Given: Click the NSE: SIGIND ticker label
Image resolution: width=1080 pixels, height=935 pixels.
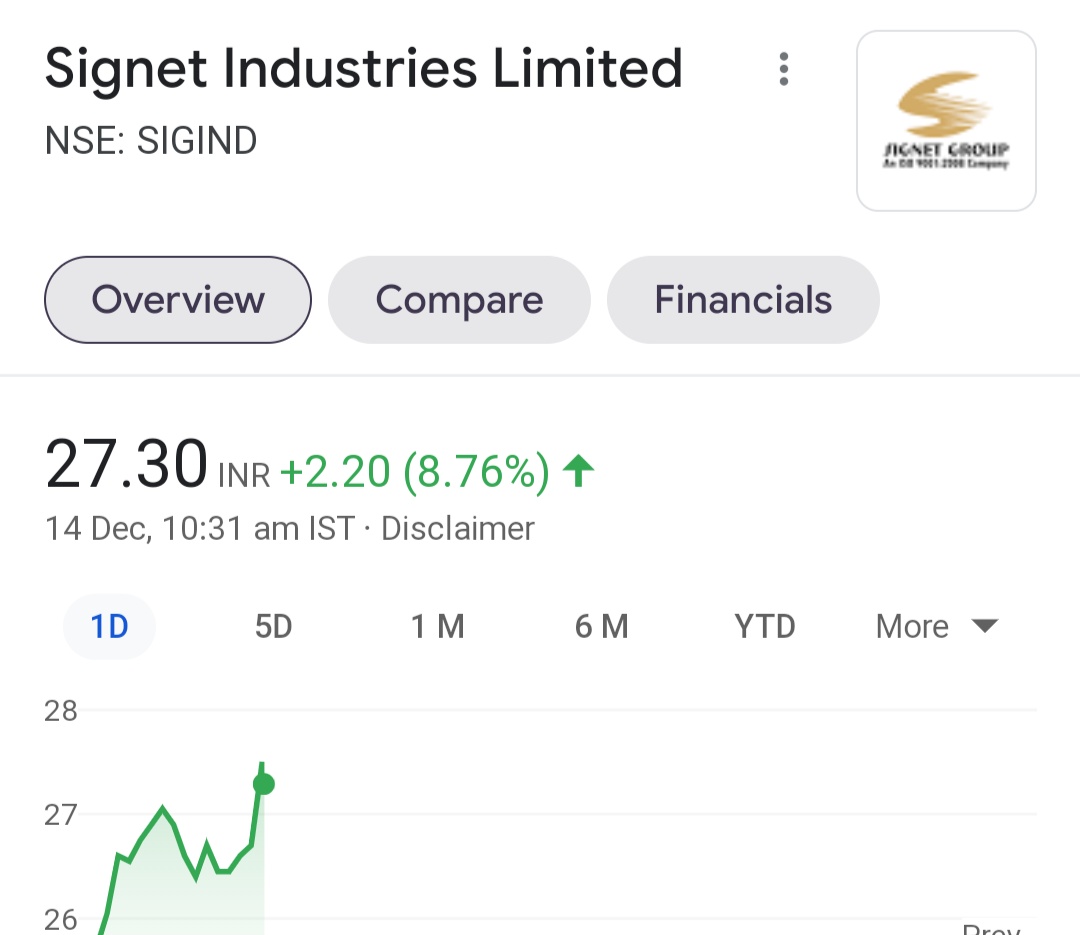Looking at the screenshot, I should (x=151, y=141).
